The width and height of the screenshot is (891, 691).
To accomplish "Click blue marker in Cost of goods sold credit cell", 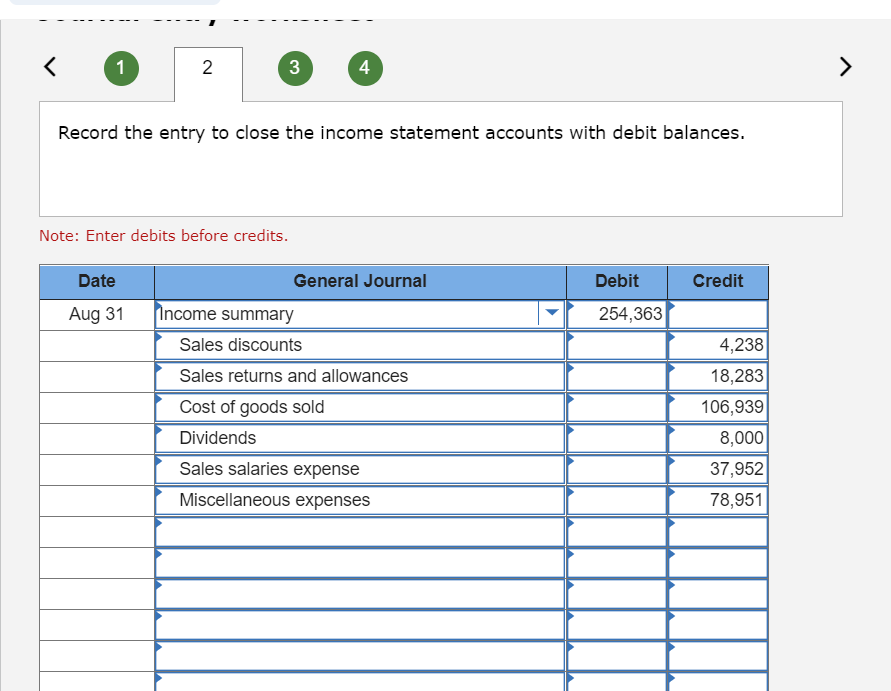I will [x=671, y=401].
